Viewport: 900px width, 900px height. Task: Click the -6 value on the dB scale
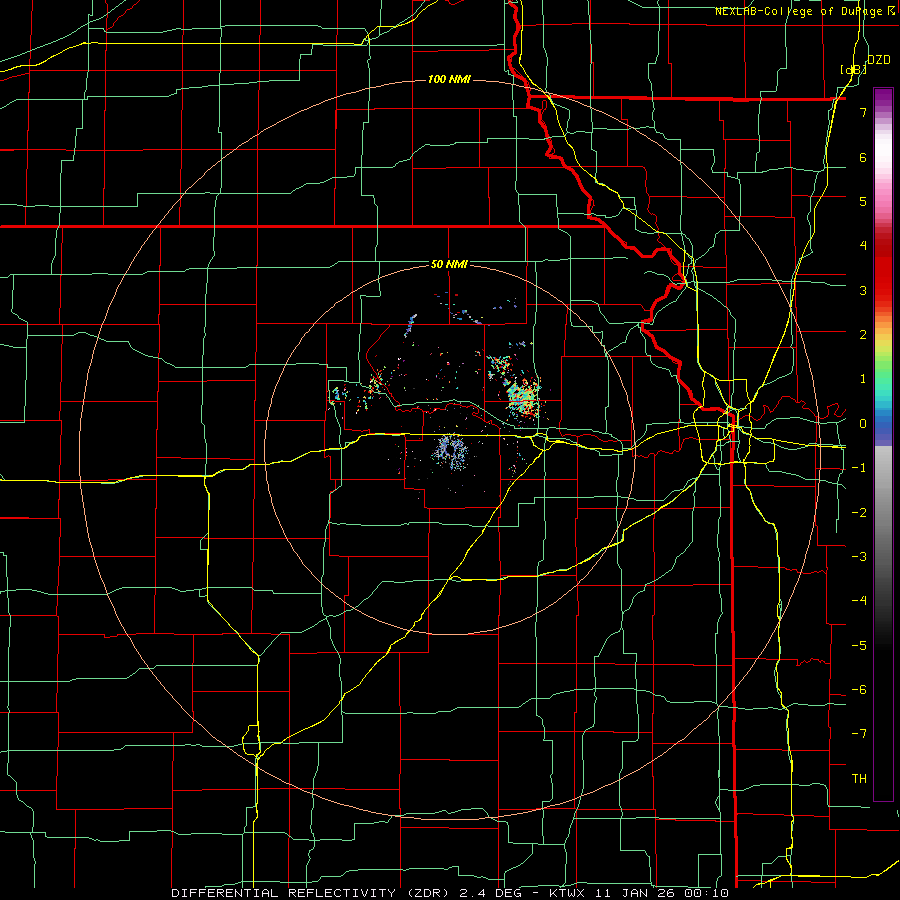tap(859, 690)
